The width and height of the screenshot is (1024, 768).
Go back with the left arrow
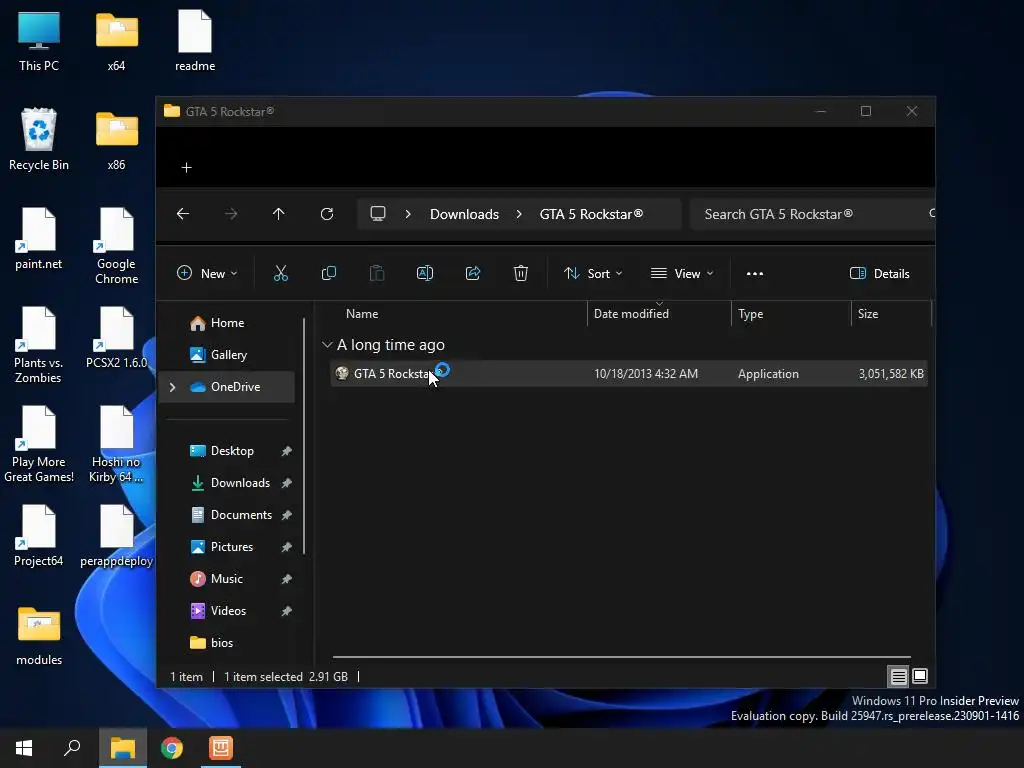point(183,214)
